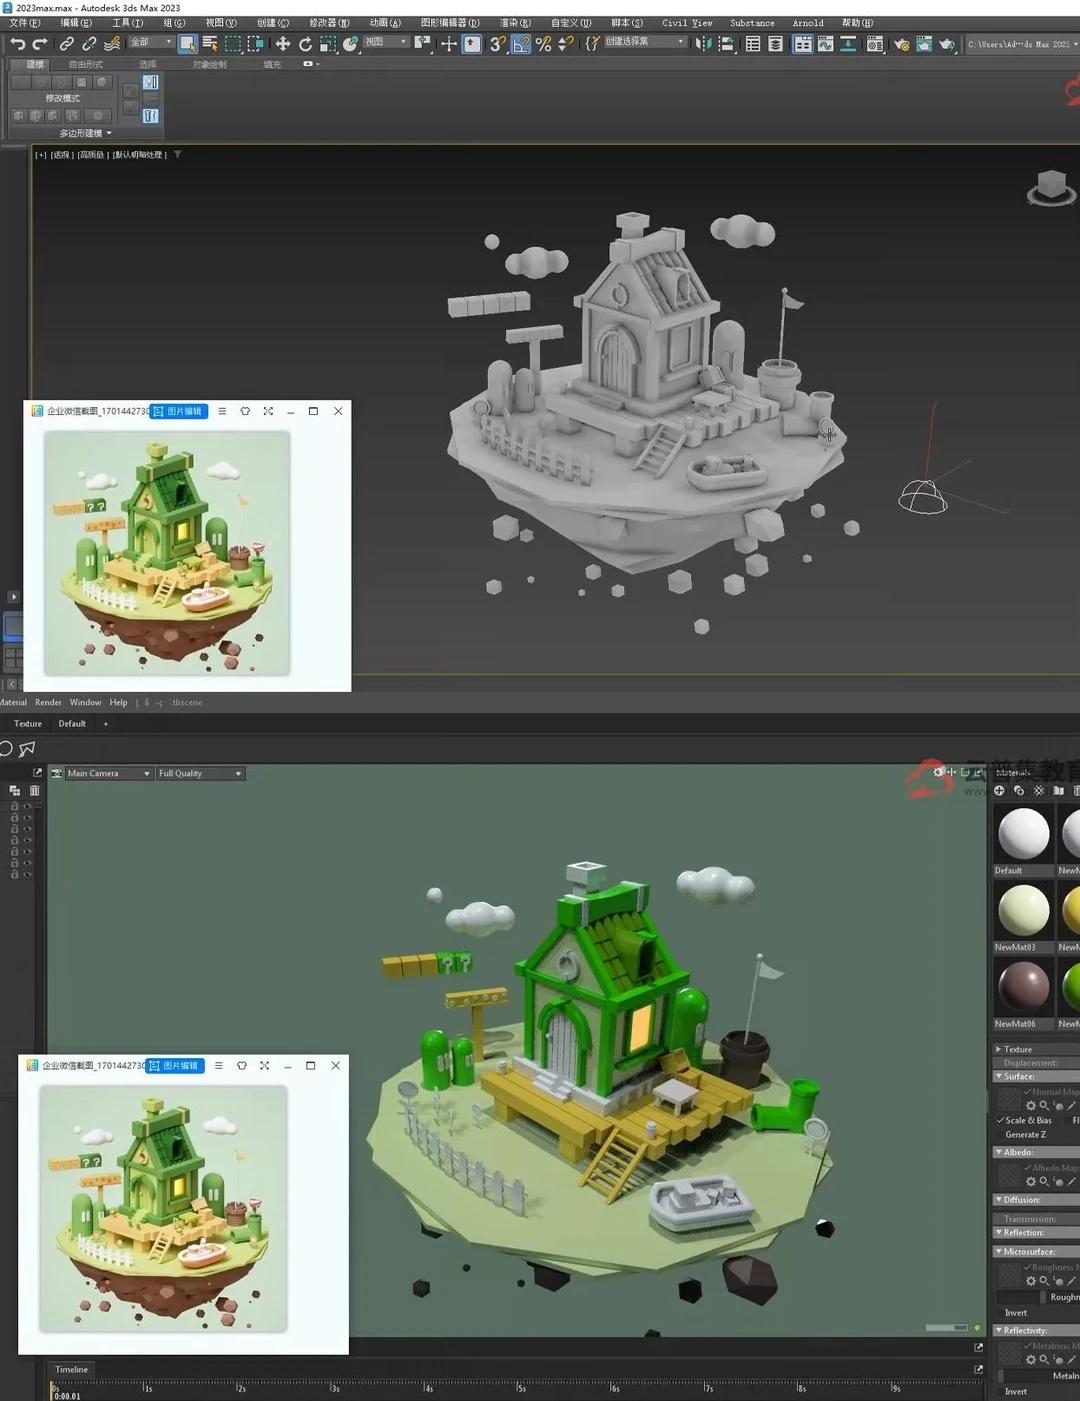Open the 多边形建模 panel label
The height and width of the screenshot is (1401, 1080).
[84, 133]
